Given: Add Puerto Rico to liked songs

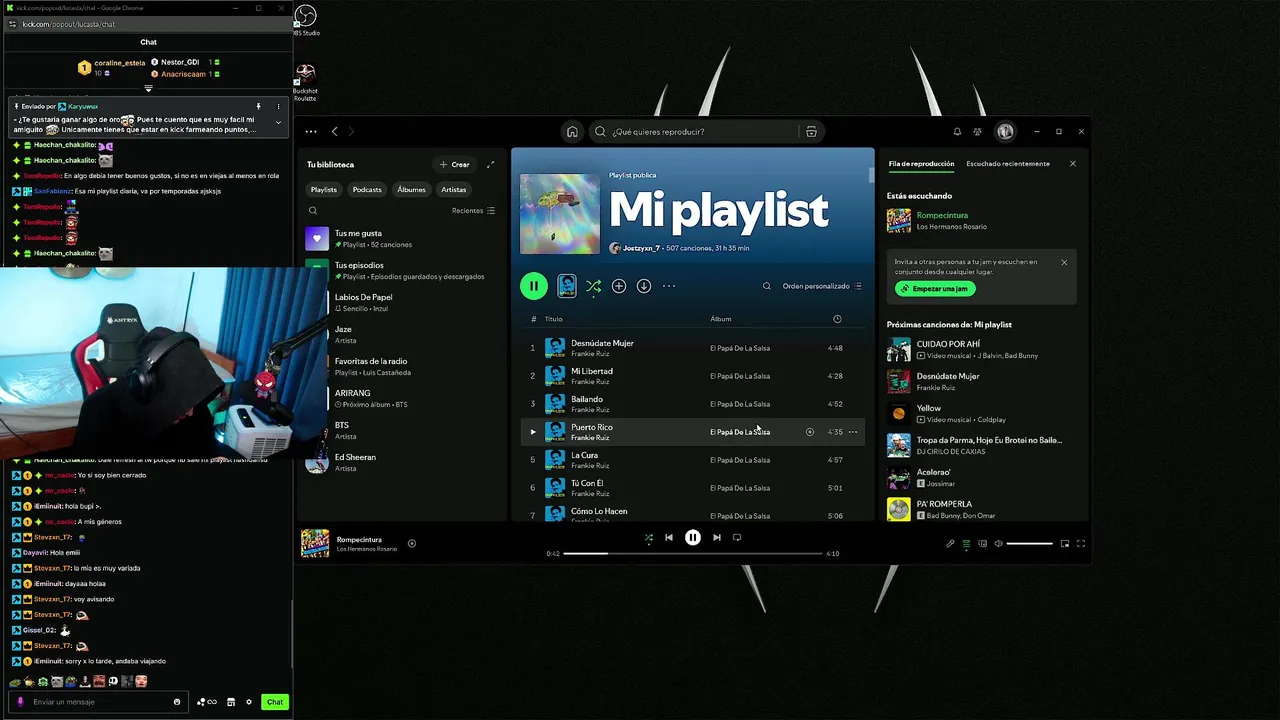Looking at the screenshot, I should 810,432.
